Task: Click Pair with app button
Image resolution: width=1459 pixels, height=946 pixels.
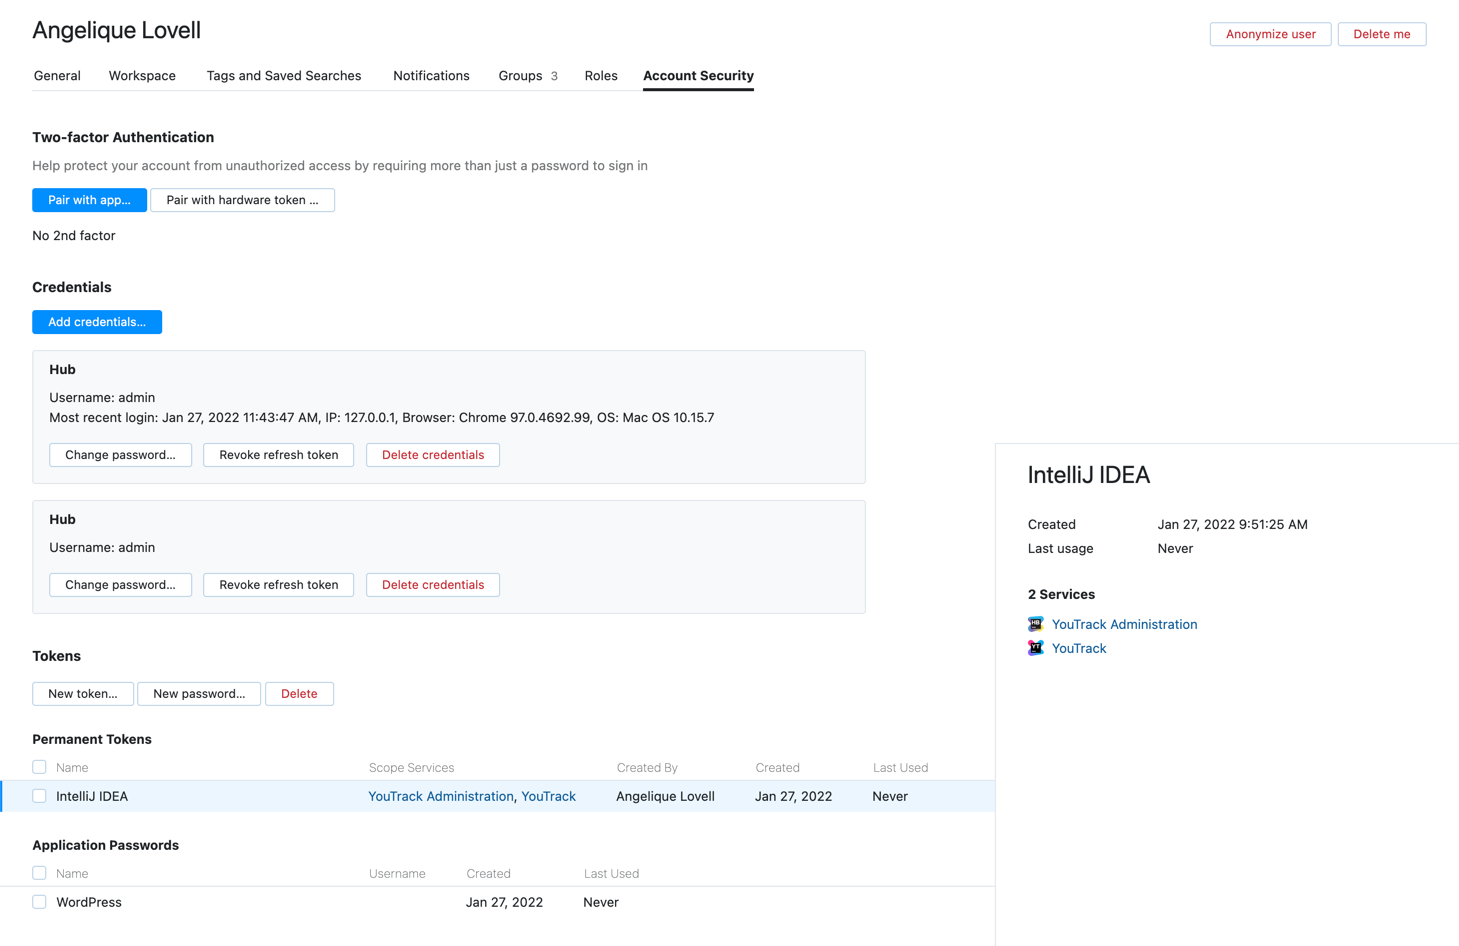Action: click(89, 200)
